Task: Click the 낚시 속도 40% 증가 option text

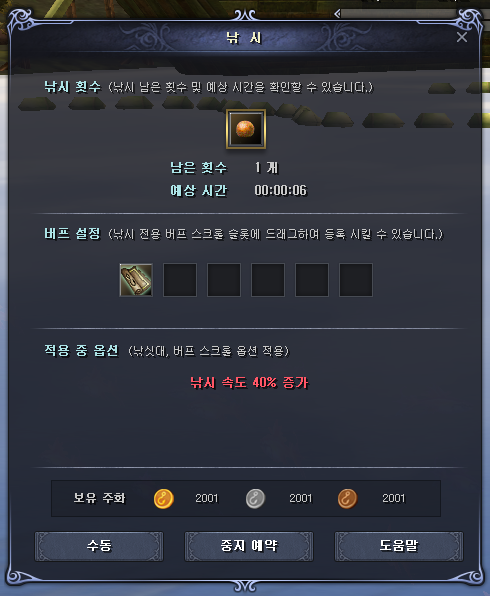Action: click(249, 382)
